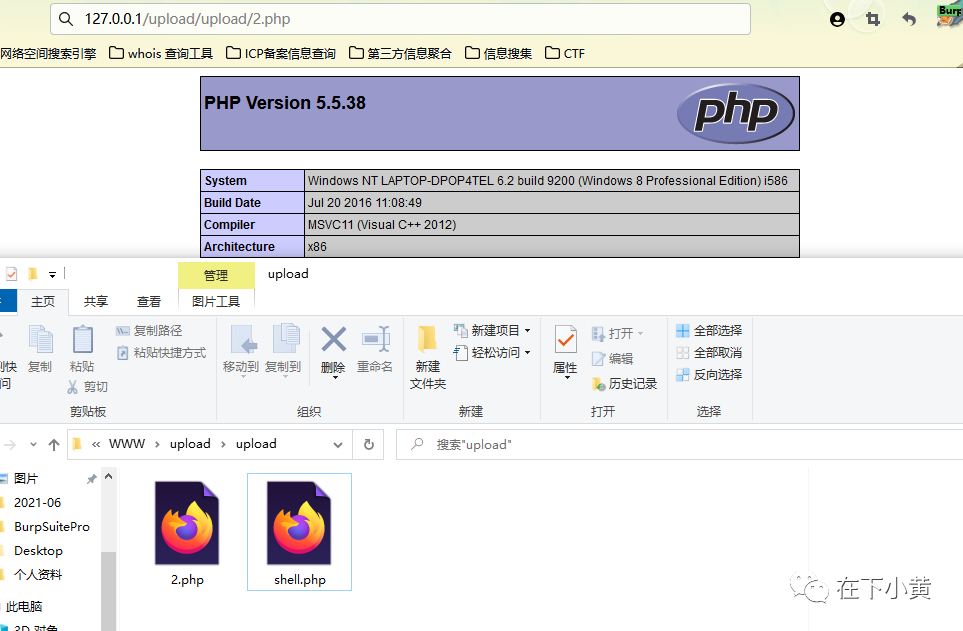
Task: Click the 编辑 edit button
Action: (x=612, y=359)
